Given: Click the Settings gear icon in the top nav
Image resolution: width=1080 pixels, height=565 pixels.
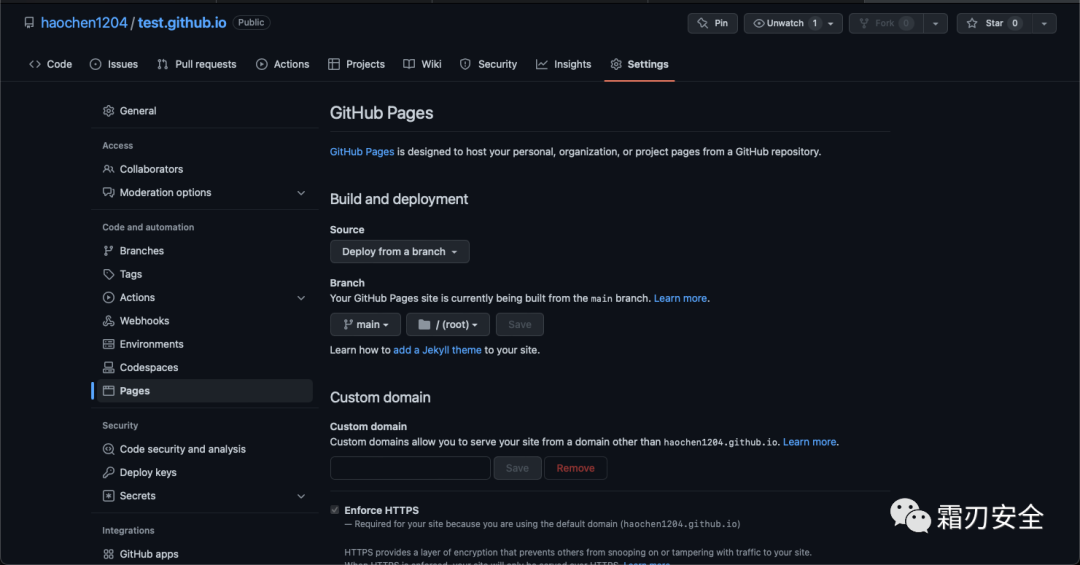Looking at the screenshot, I should (x=616, y=64).
